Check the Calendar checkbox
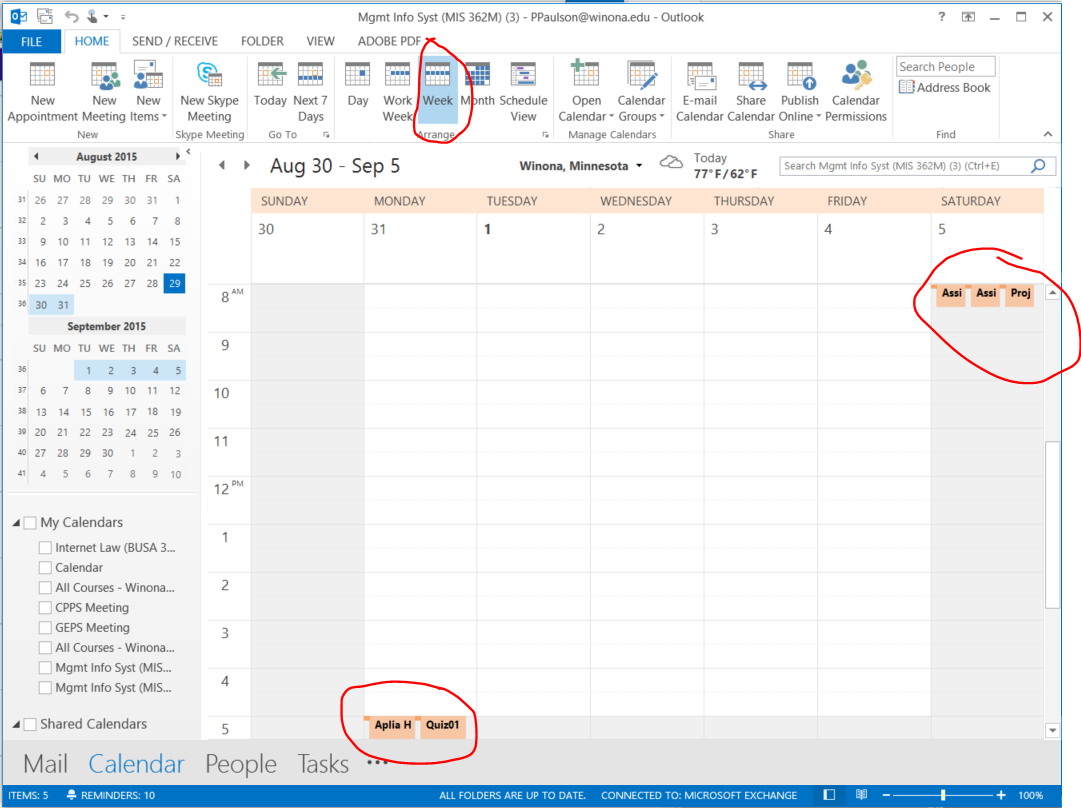Viewport: 1081px width, 808px height. 46,567
